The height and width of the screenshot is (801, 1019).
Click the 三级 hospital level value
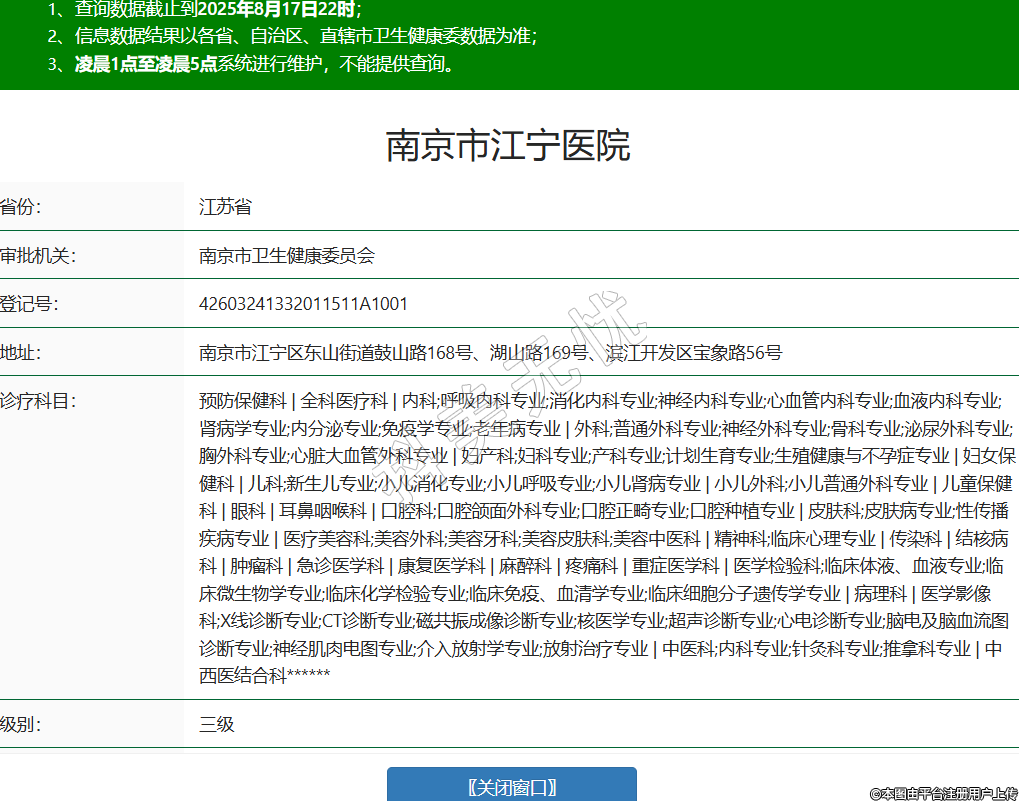coord(216,724)
